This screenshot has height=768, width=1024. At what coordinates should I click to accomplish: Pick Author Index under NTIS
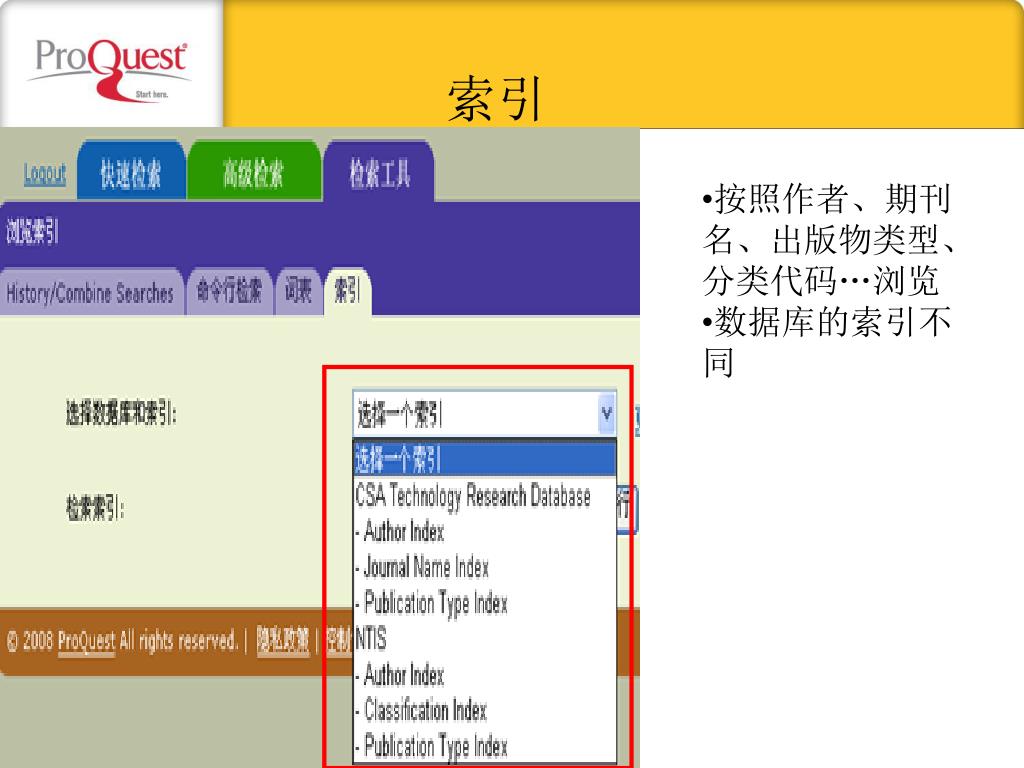484,674
